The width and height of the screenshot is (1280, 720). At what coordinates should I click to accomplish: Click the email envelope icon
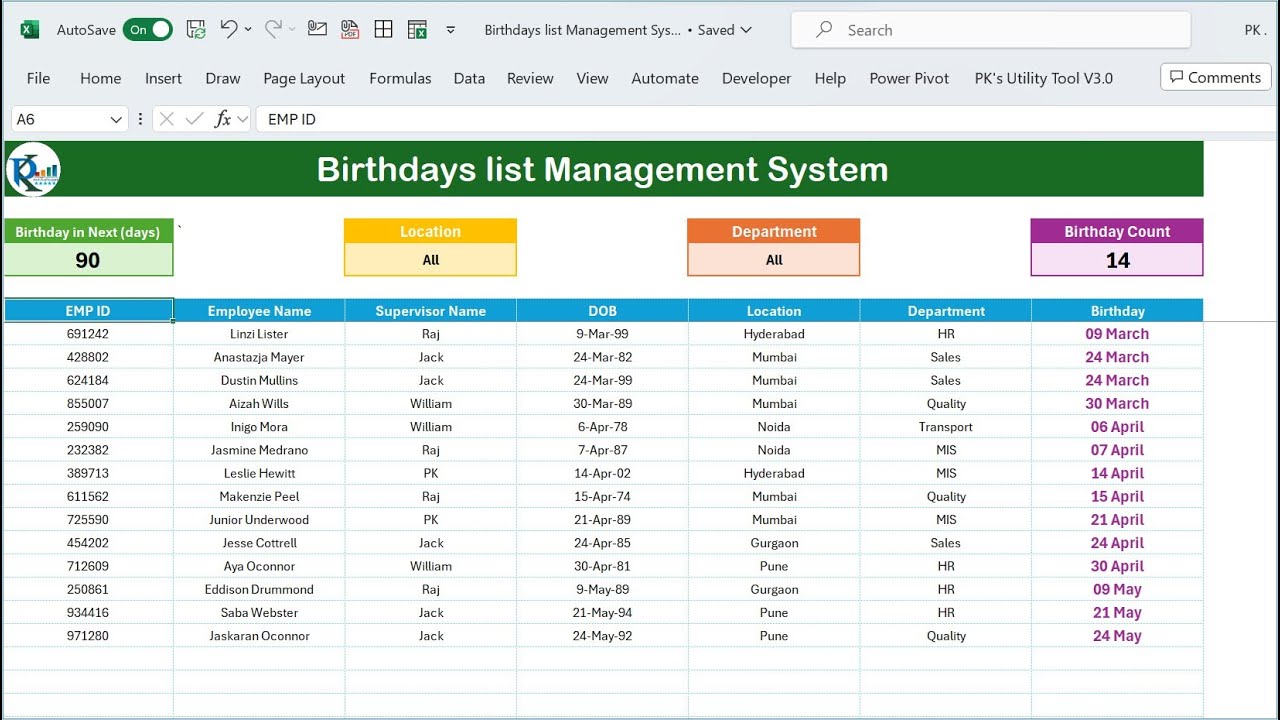tap(317, 29)
